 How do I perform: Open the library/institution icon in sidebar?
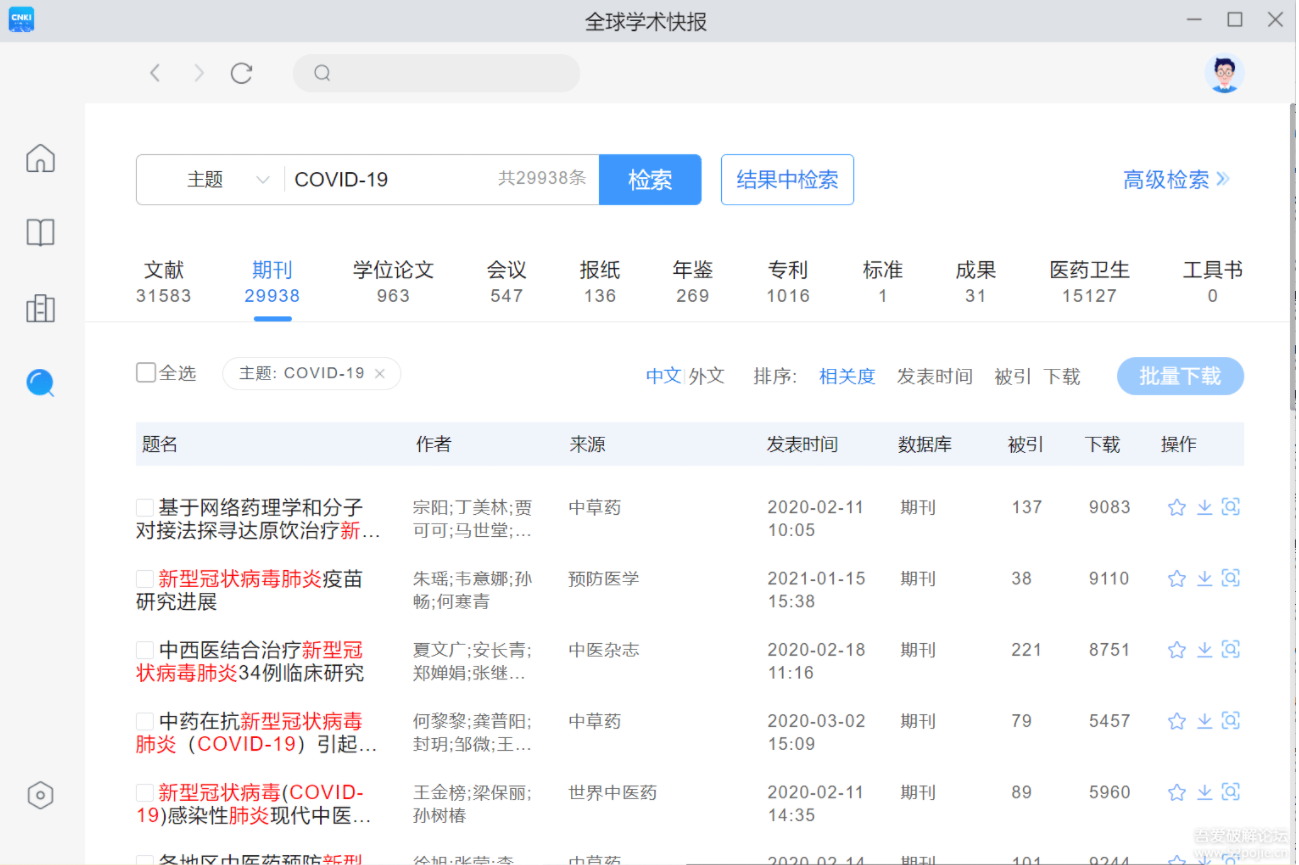40,309
